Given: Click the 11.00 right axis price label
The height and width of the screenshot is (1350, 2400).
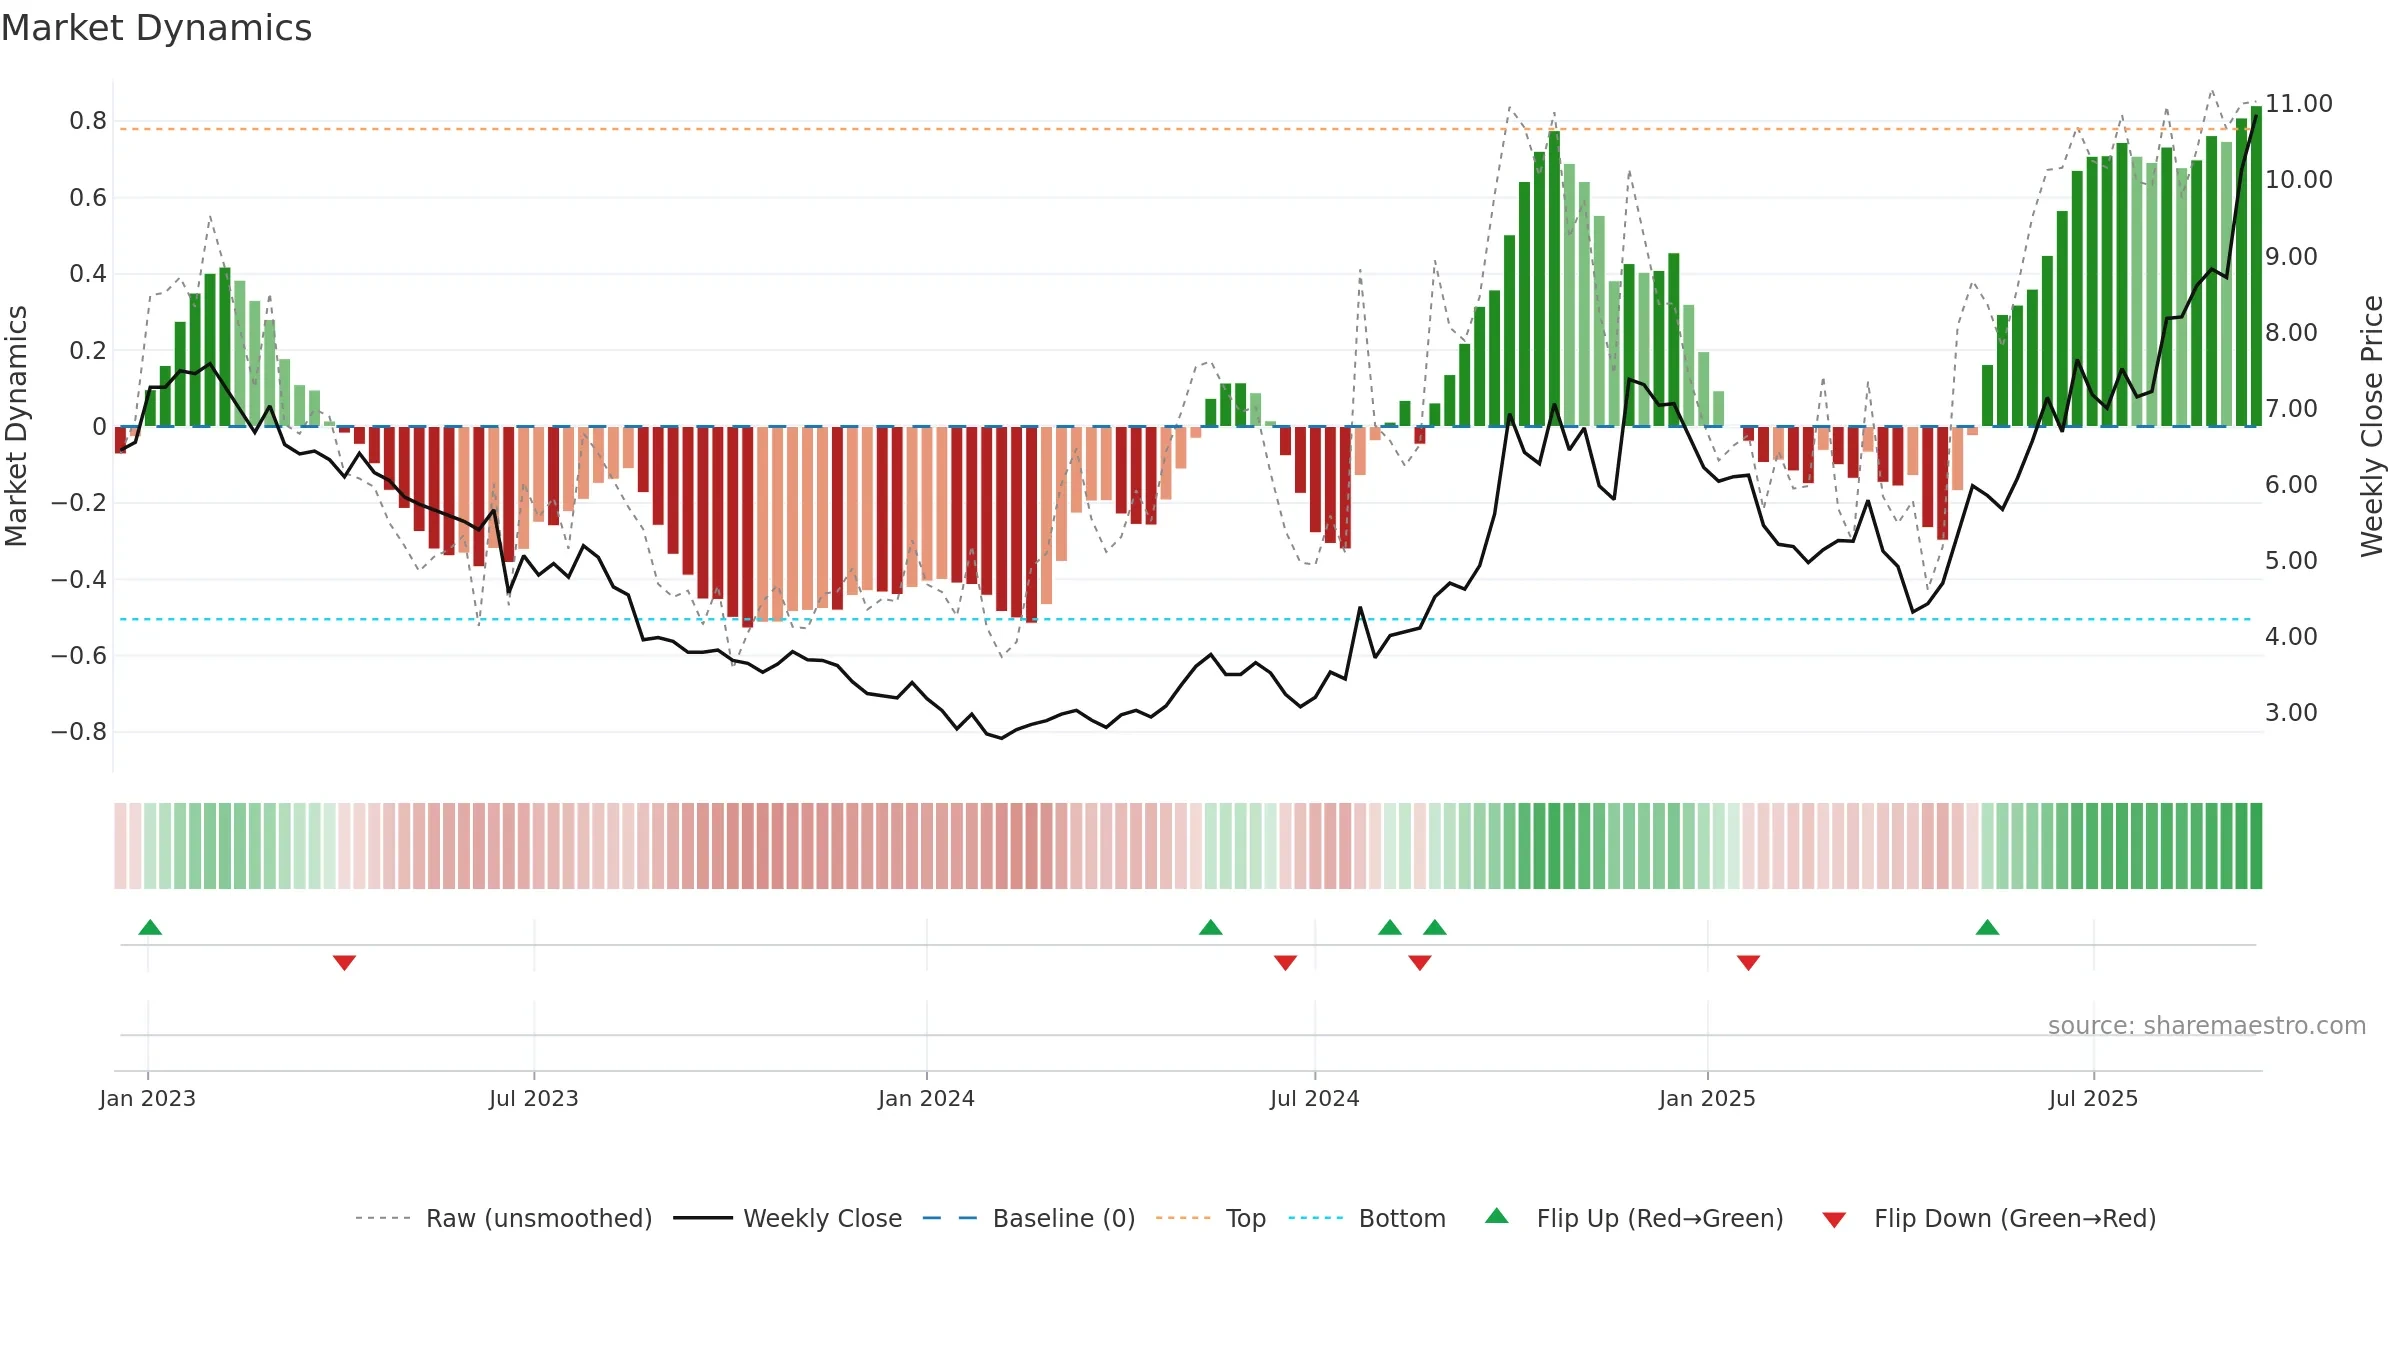Looking at the screenshot, I should click(2299, 104).
